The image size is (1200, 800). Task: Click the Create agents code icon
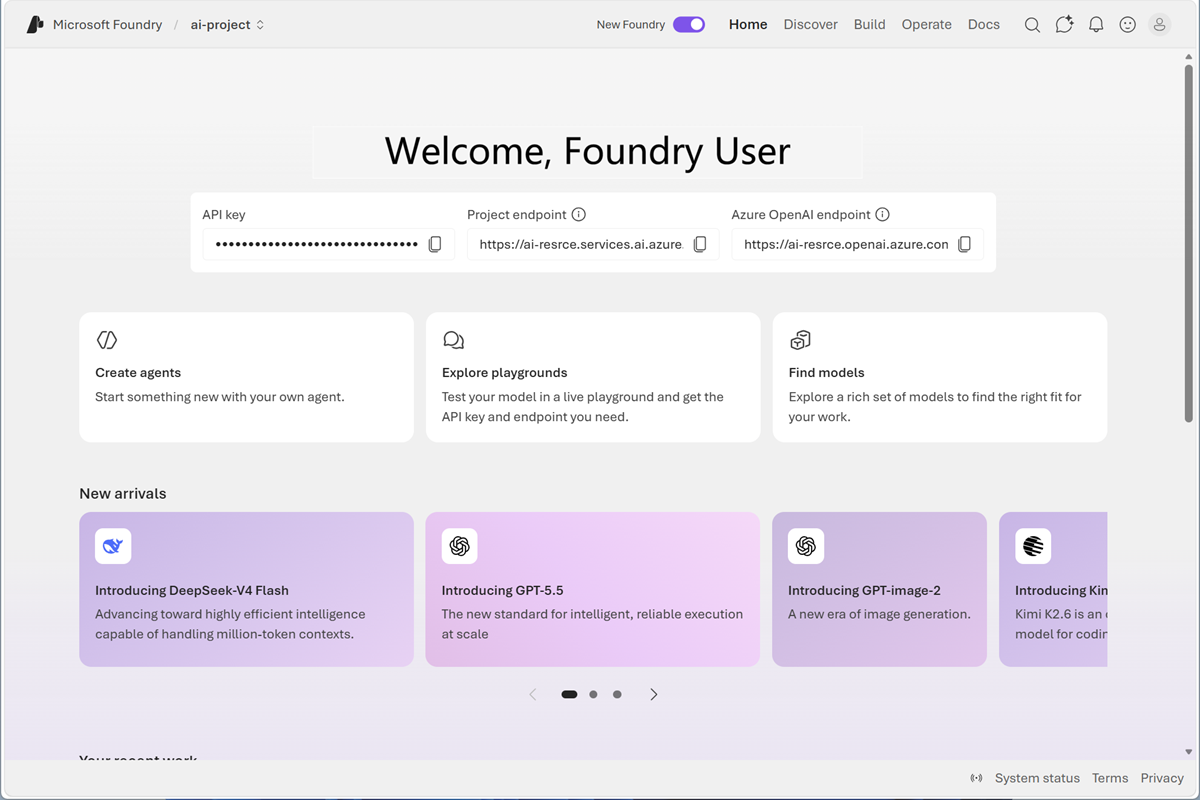tap(107, 340)
